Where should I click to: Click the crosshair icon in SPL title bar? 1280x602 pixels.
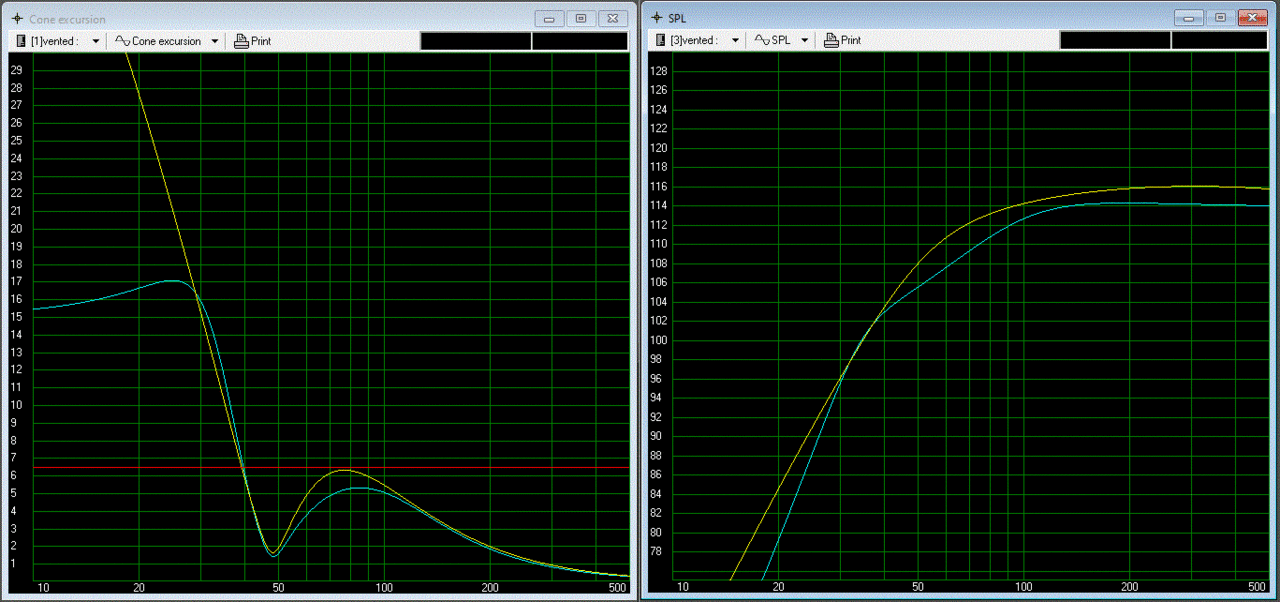tap(654, 18)
